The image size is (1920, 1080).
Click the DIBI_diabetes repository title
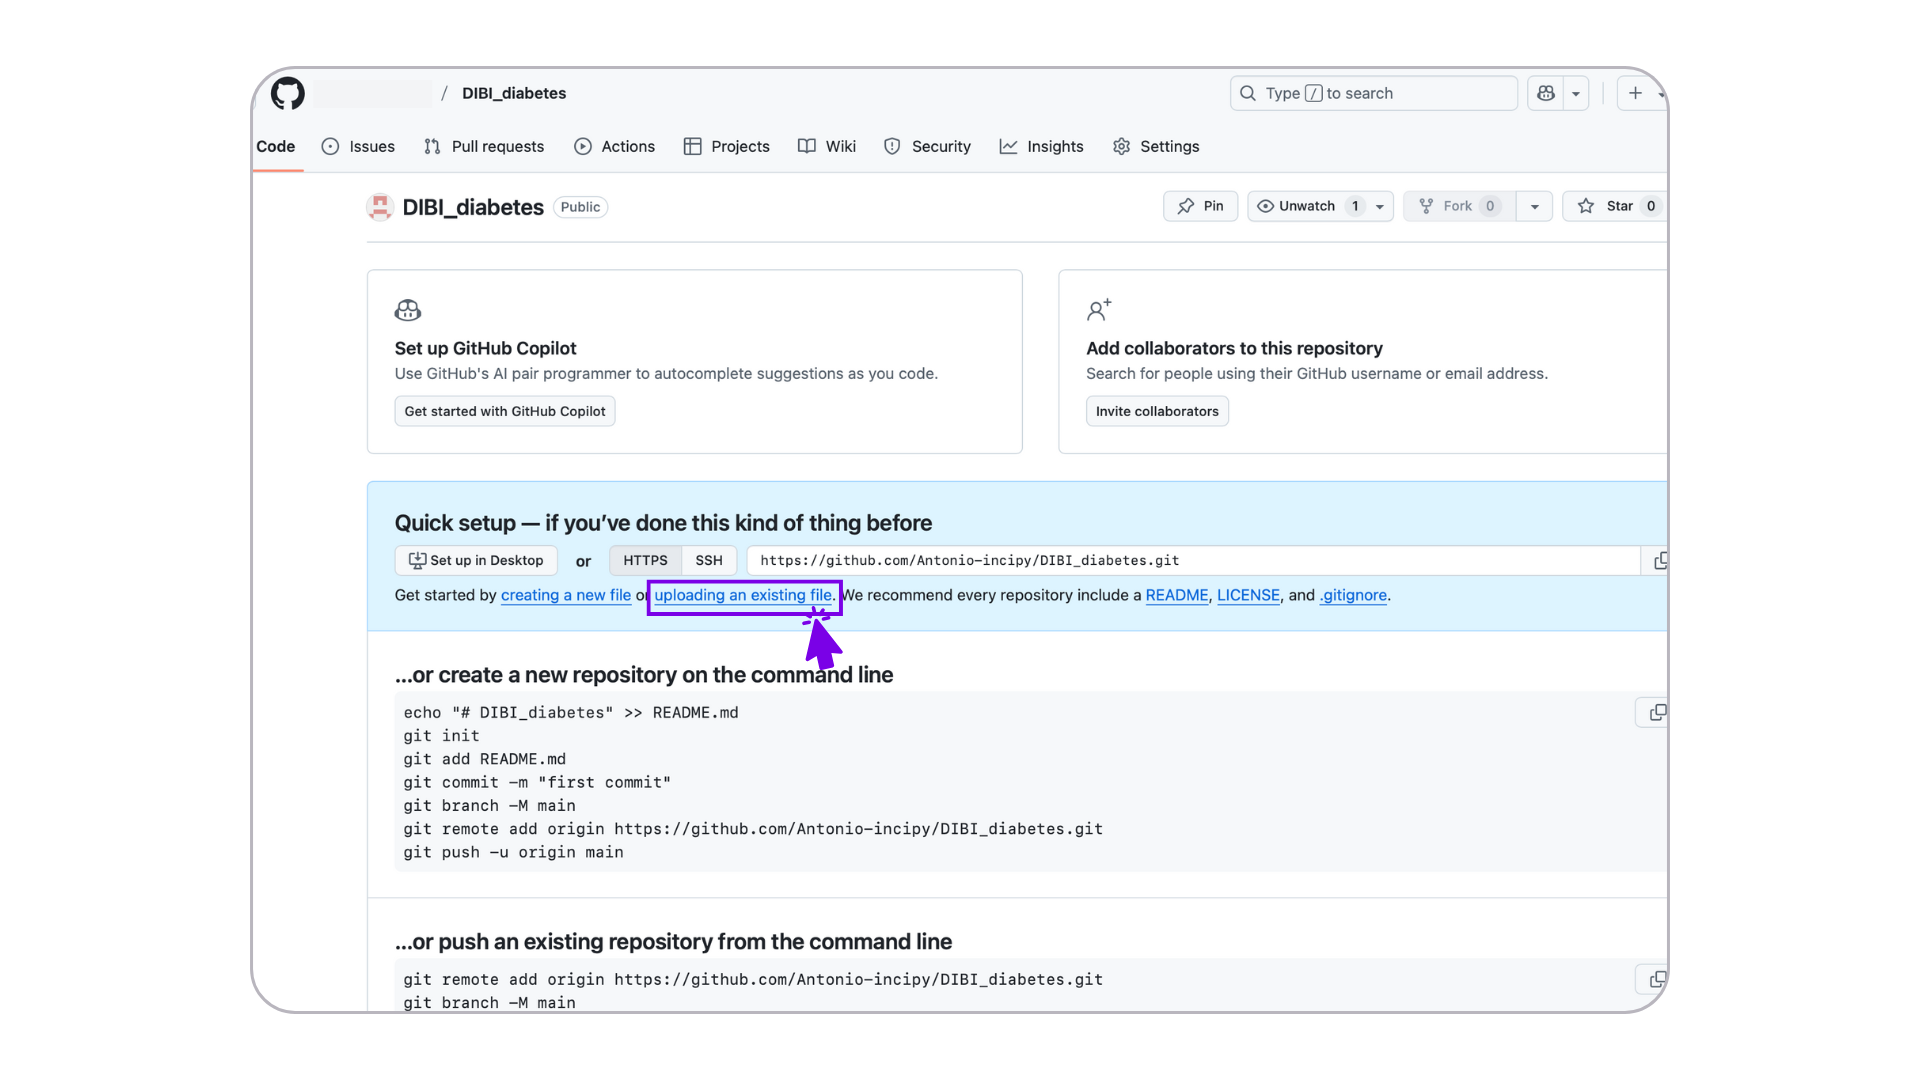(x=473, y=207)
